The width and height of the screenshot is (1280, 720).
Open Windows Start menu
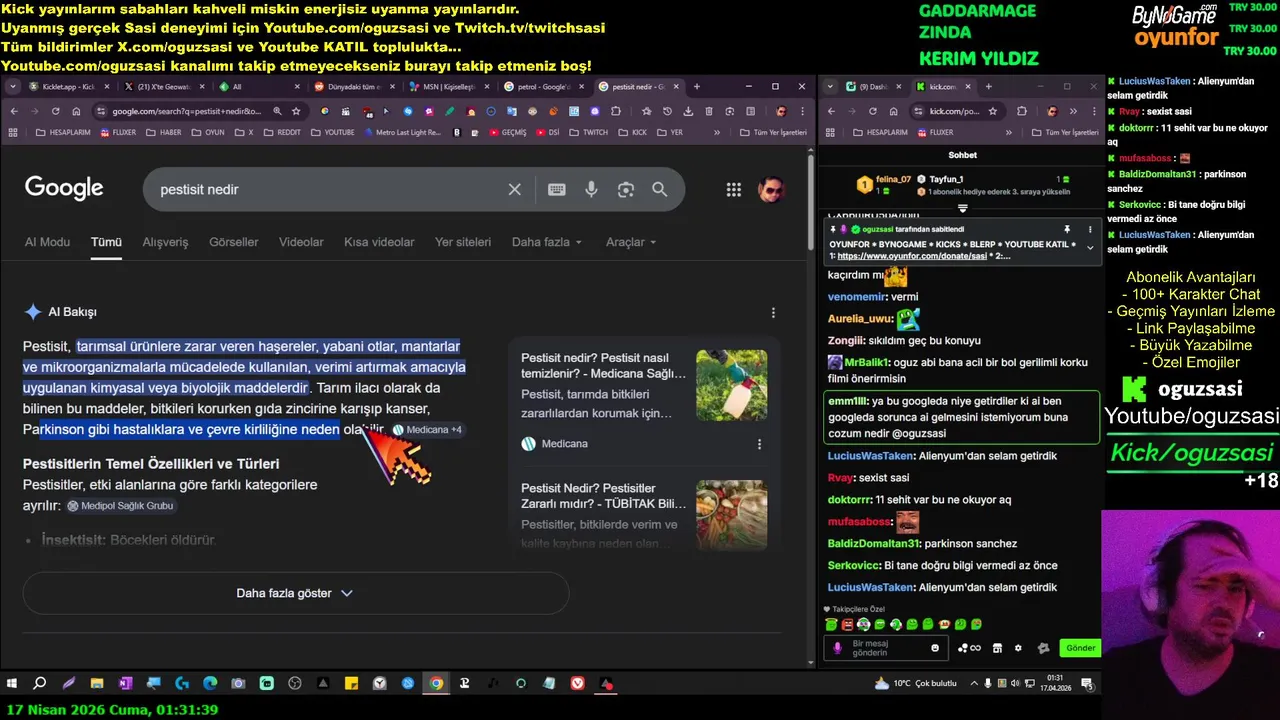(x=12, y=684)
